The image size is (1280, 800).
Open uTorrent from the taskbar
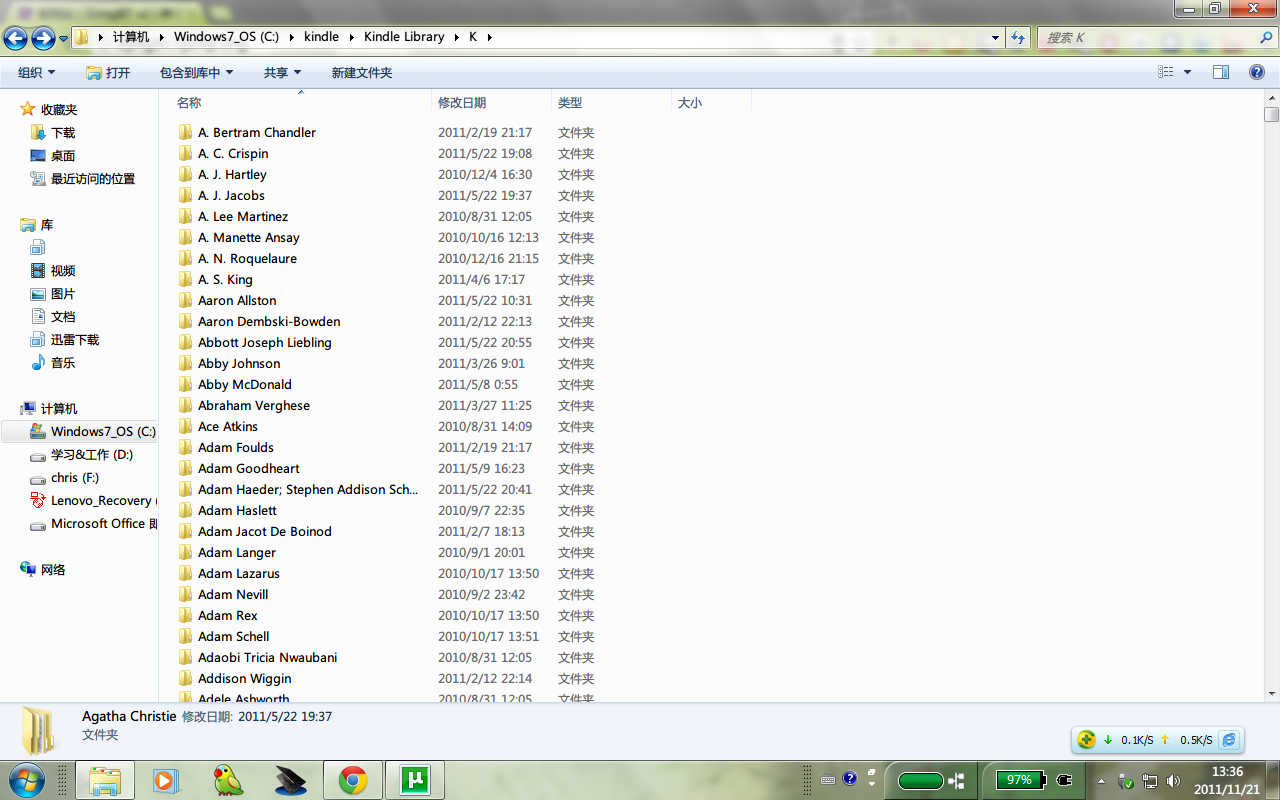[x=414, y=780]
